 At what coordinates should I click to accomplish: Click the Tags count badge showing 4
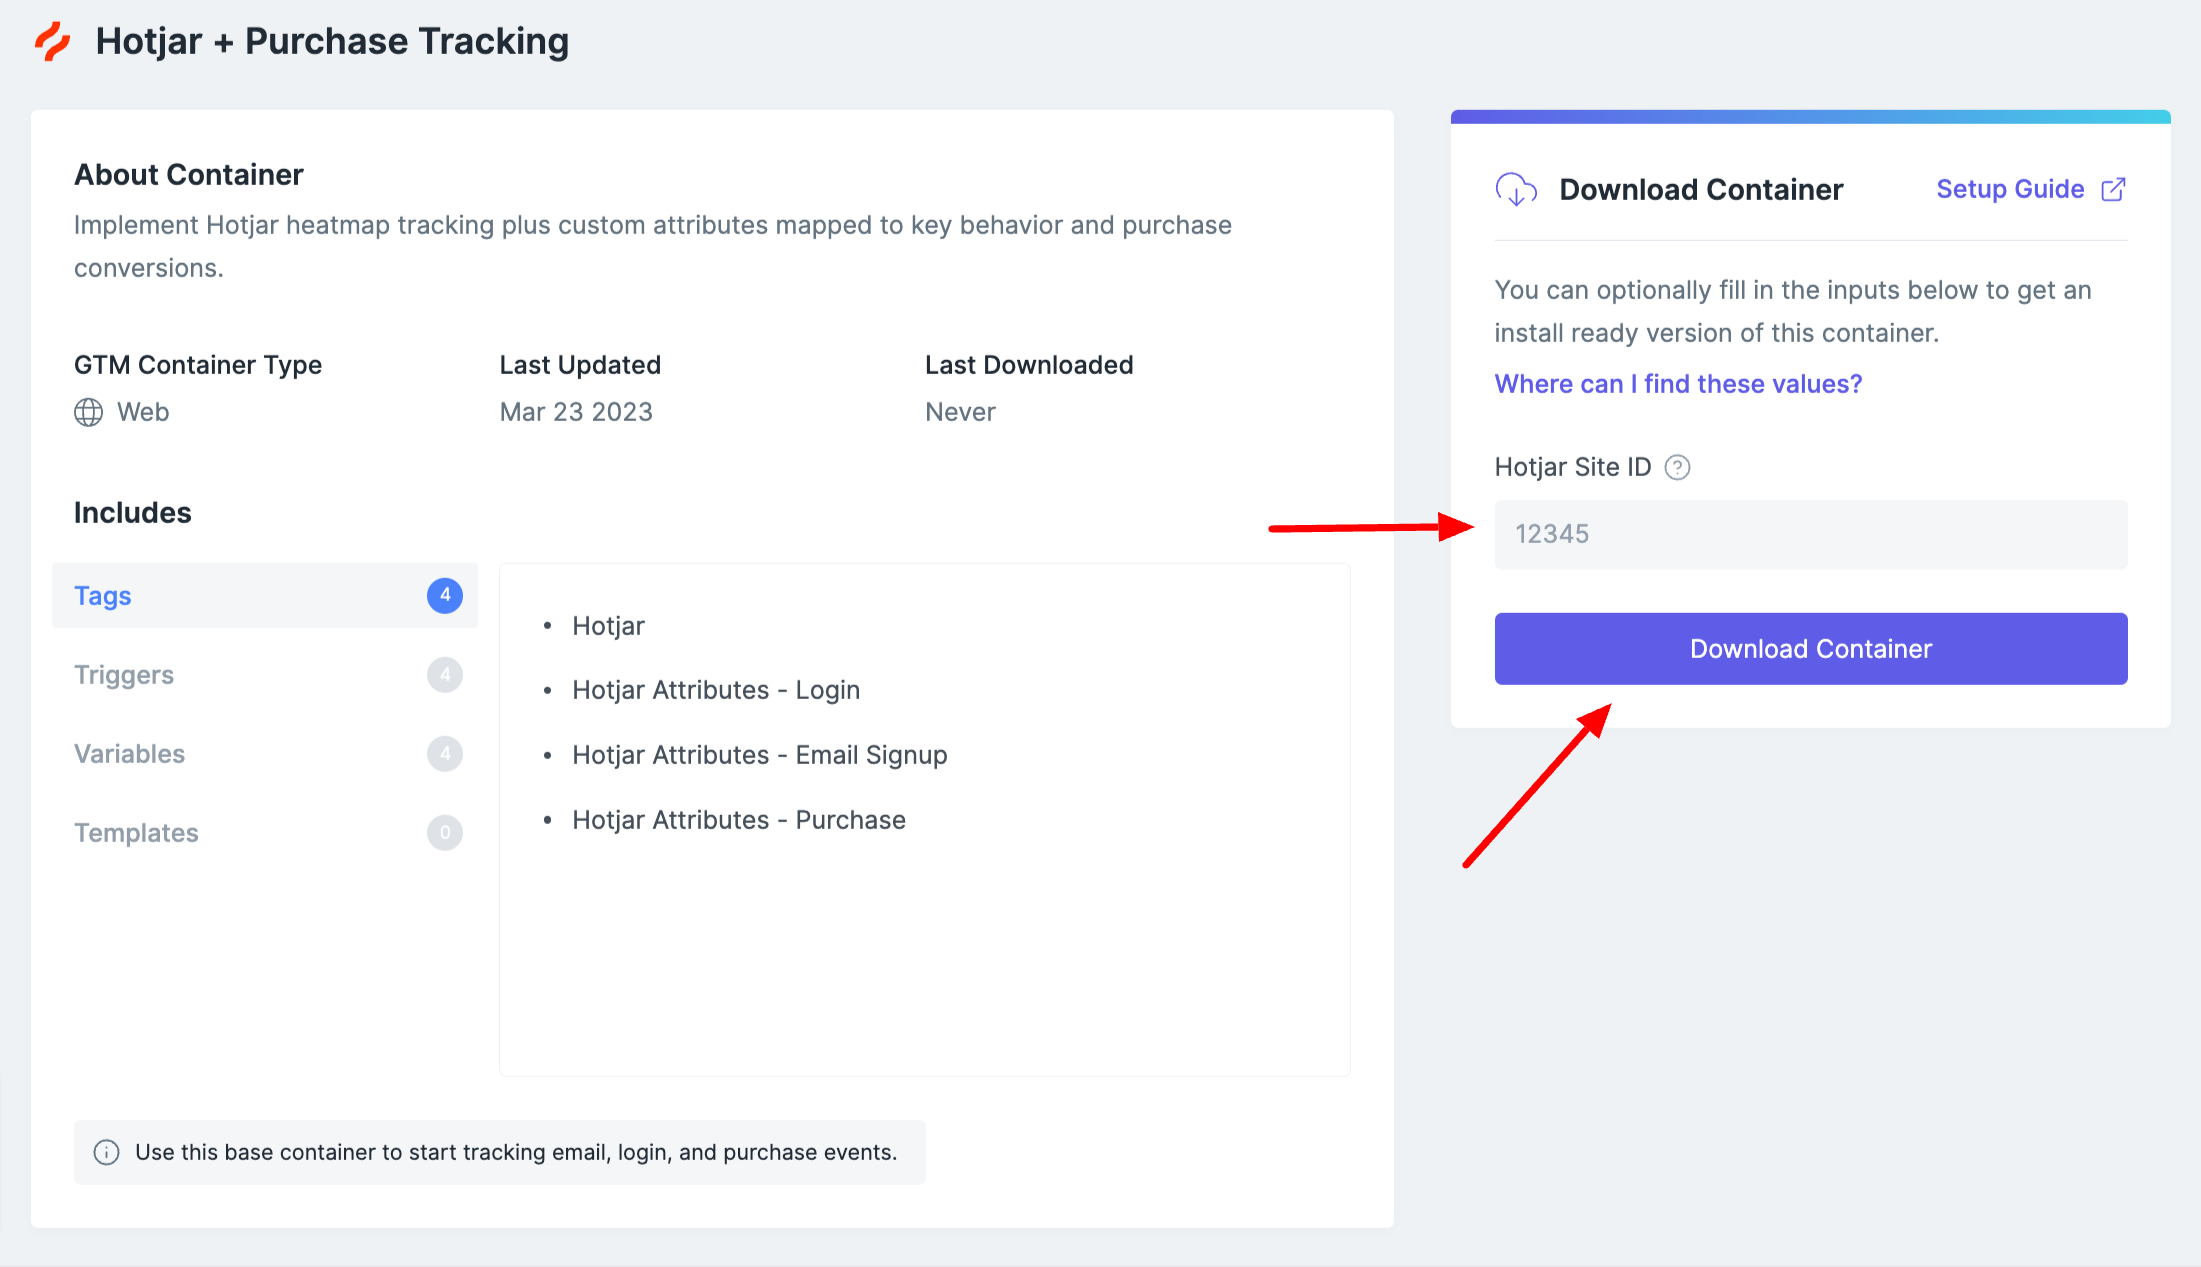445,595
